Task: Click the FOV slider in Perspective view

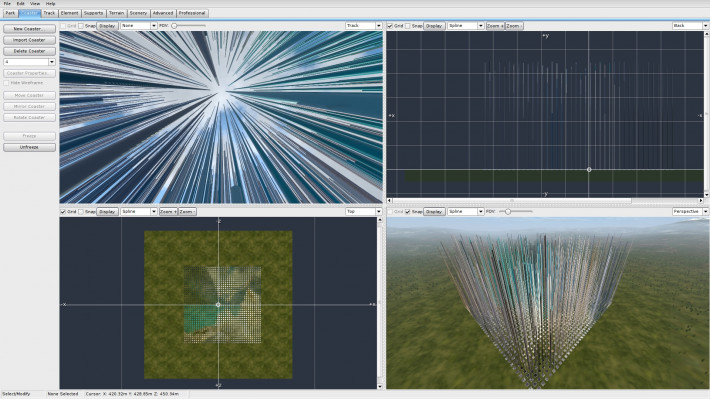Action: (516, 212)
